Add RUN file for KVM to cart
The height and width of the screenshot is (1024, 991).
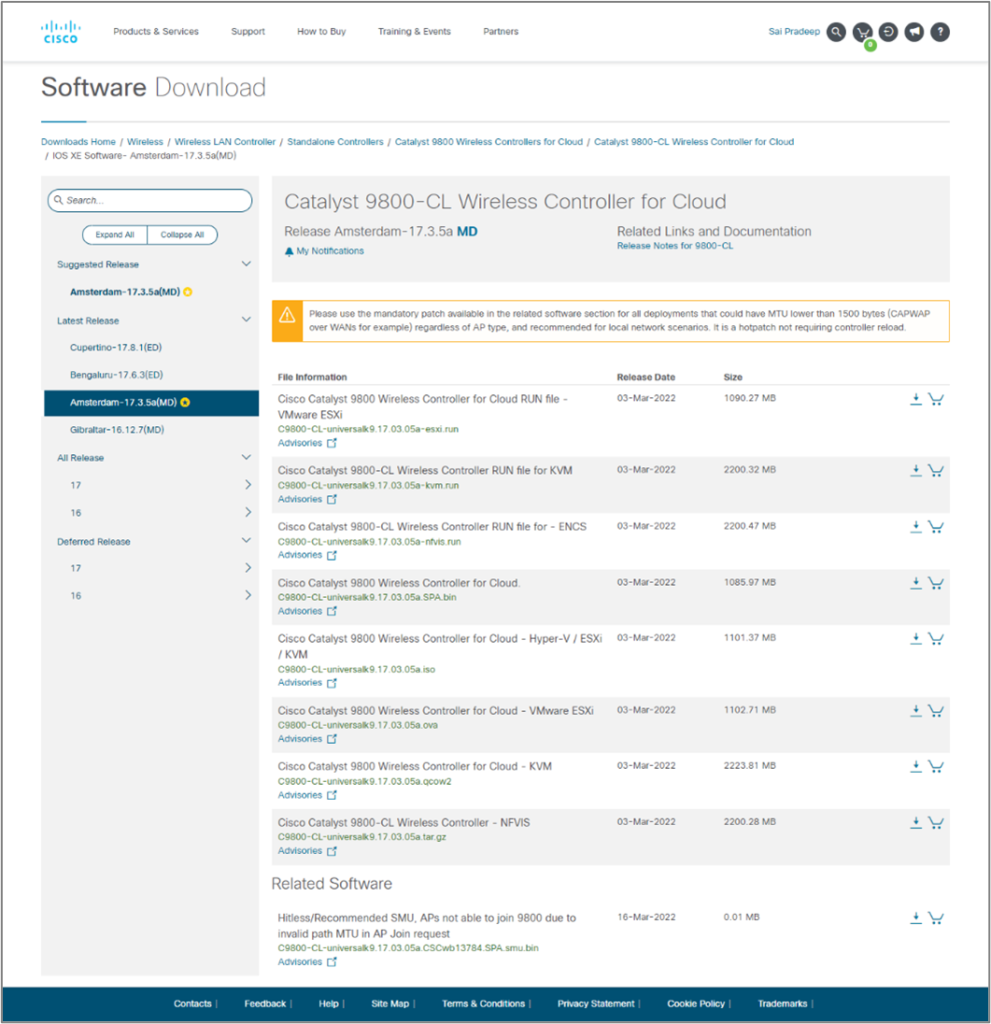click(936, 470)
